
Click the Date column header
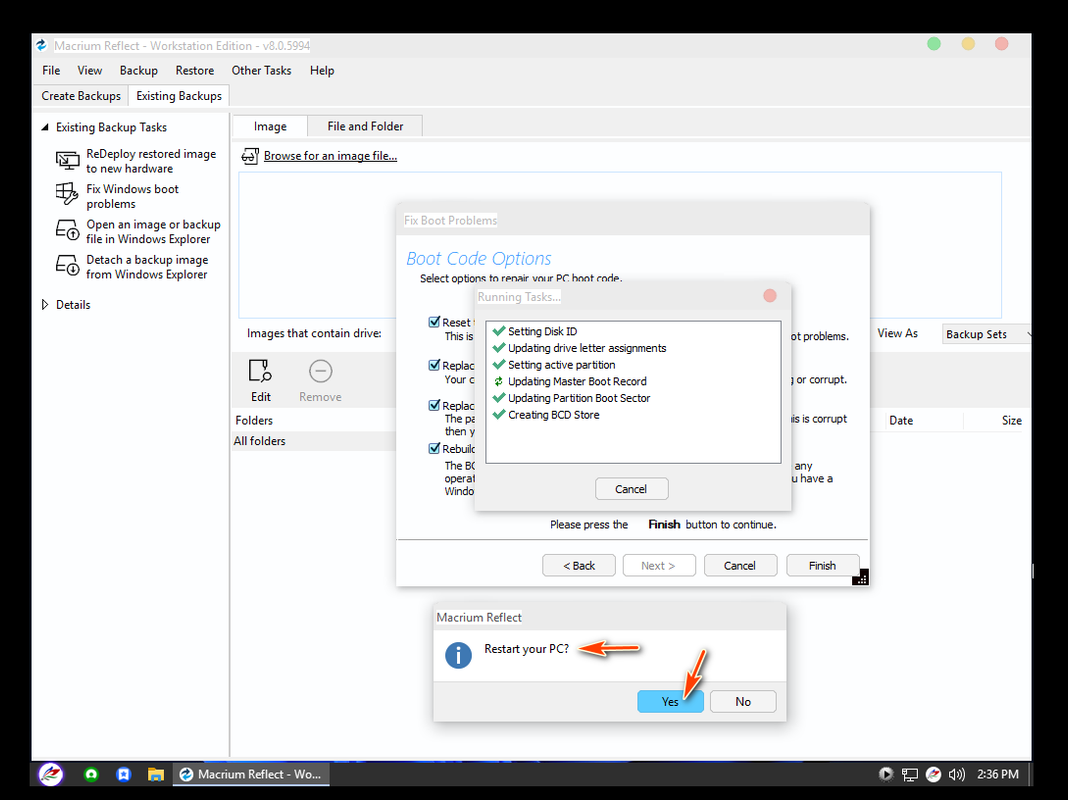coord(901,420)
